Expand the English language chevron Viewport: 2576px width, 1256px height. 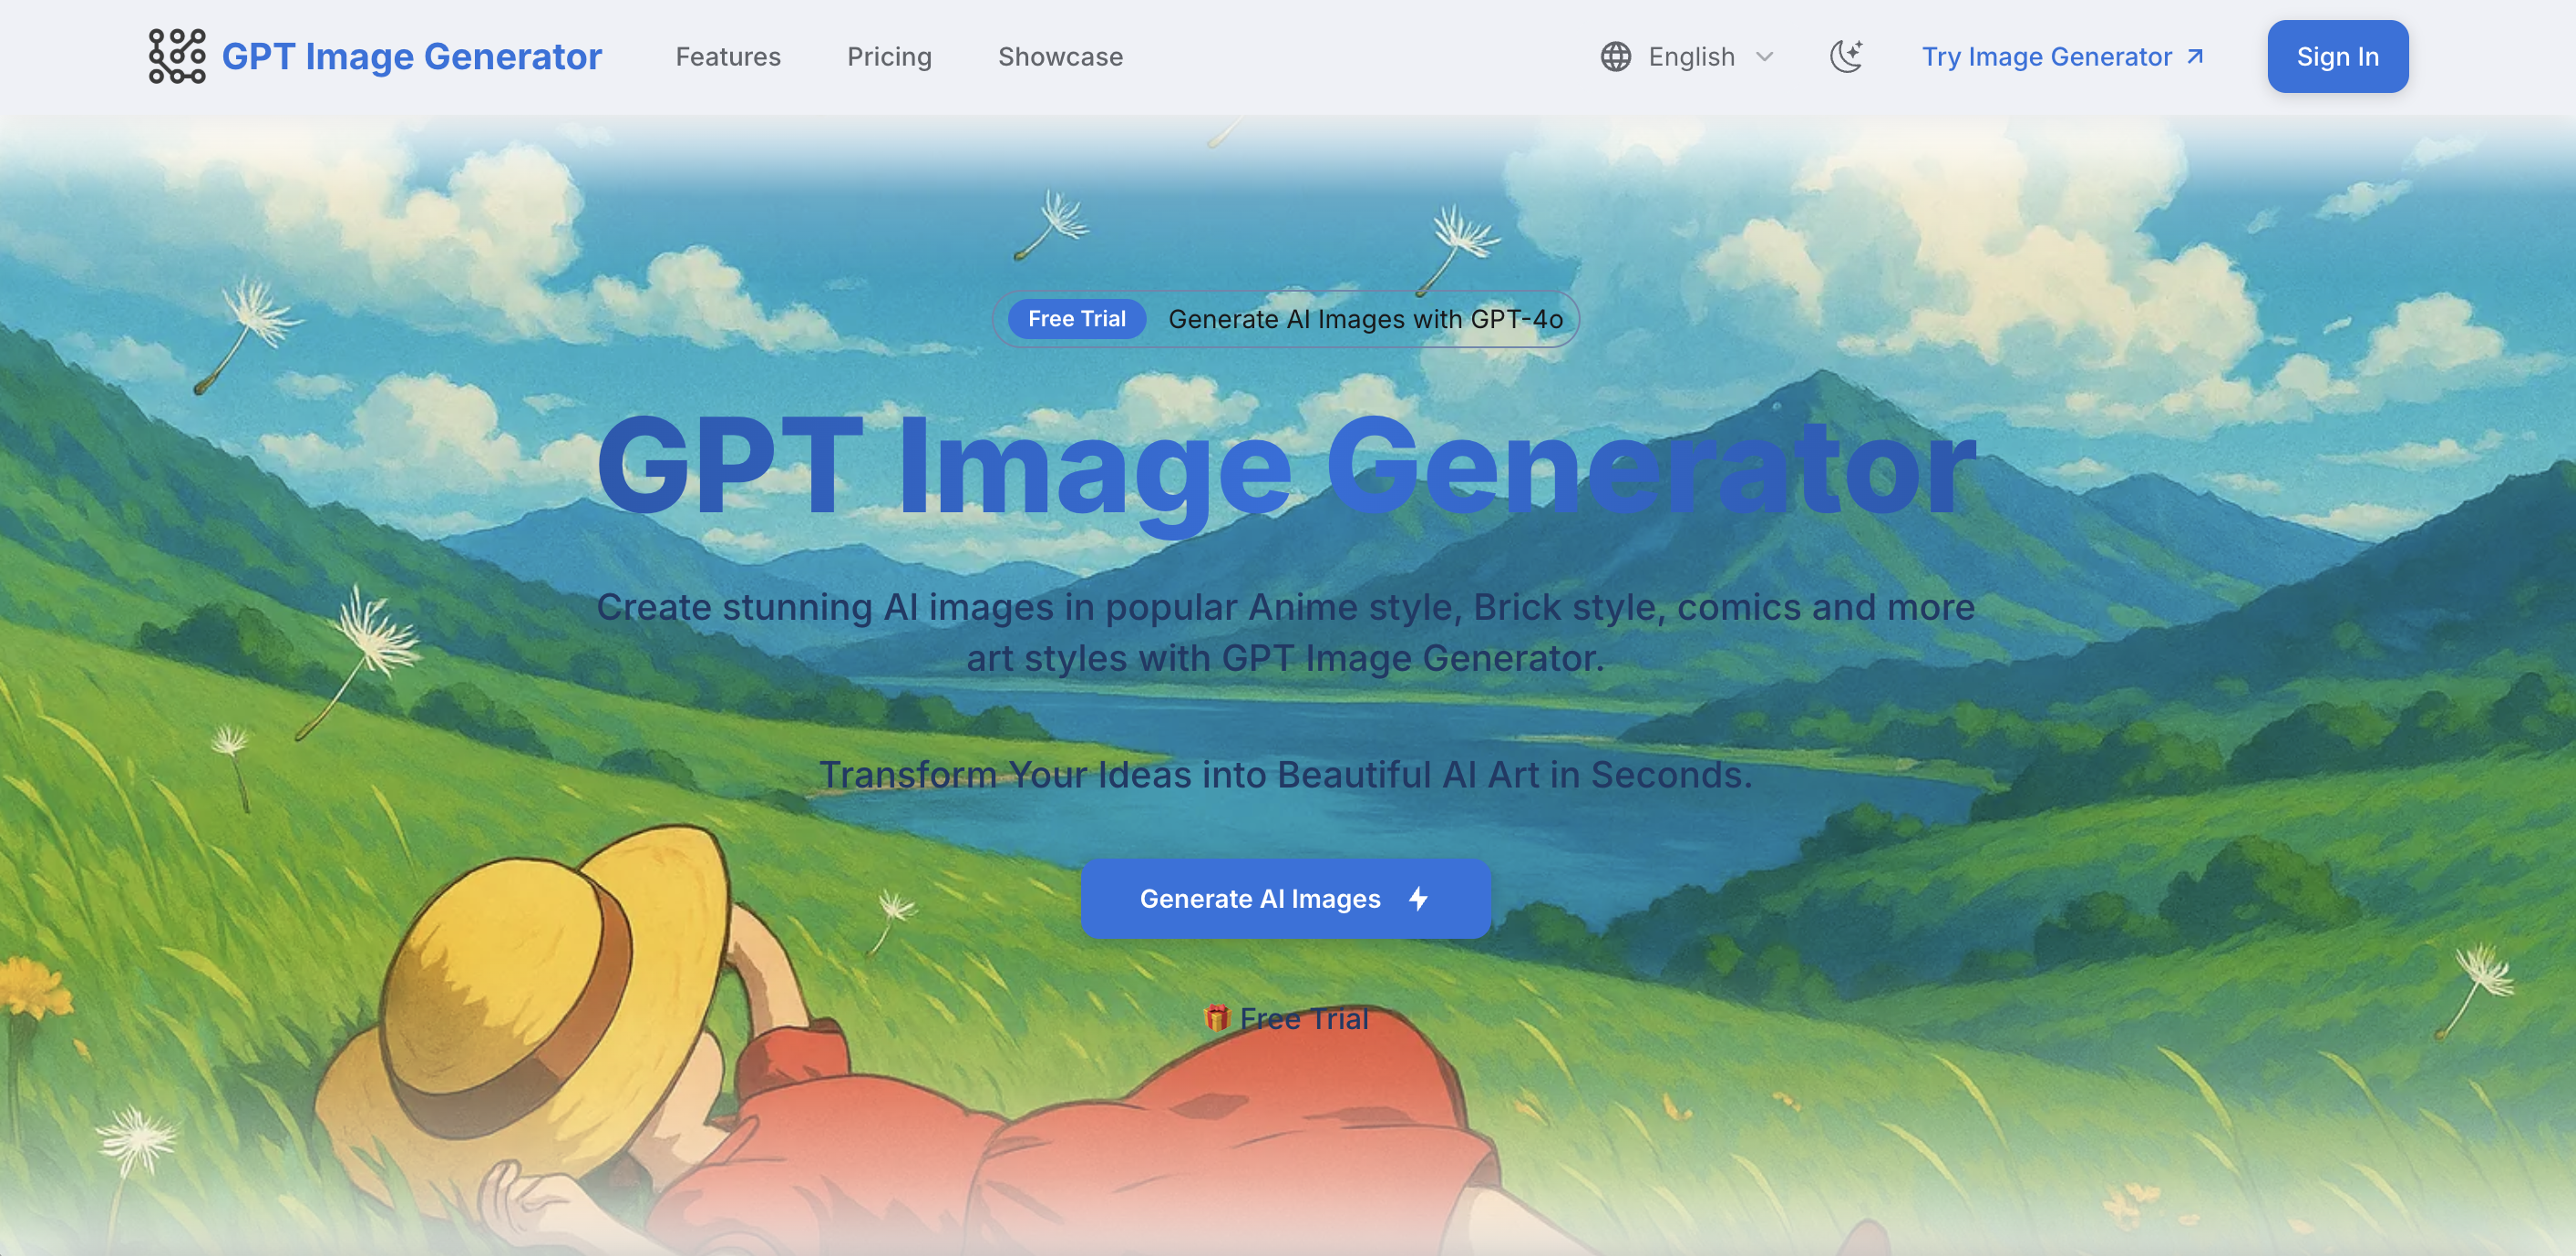click(1765, 57)
